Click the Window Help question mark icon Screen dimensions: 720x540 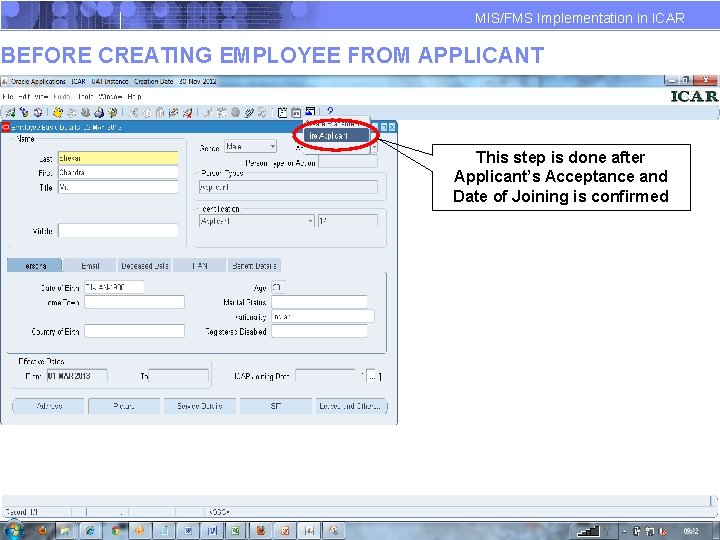[x=330, y=111]
